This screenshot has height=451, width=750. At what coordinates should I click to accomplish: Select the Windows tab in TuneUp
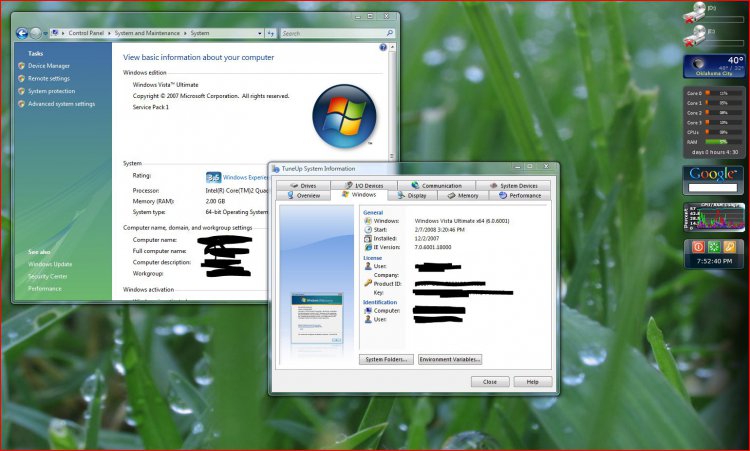click(x=359, y=195)
